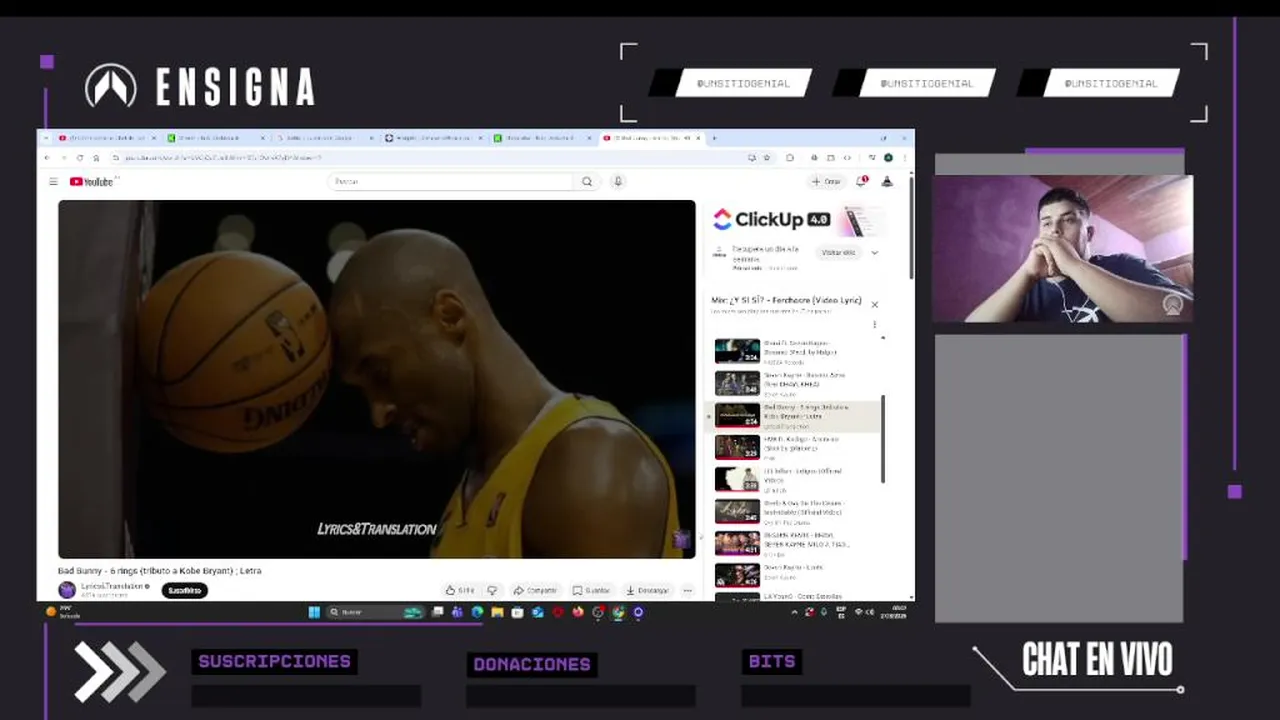Open the Mix playlist three-dot options

pyautogui.click(x=874, y=324)
